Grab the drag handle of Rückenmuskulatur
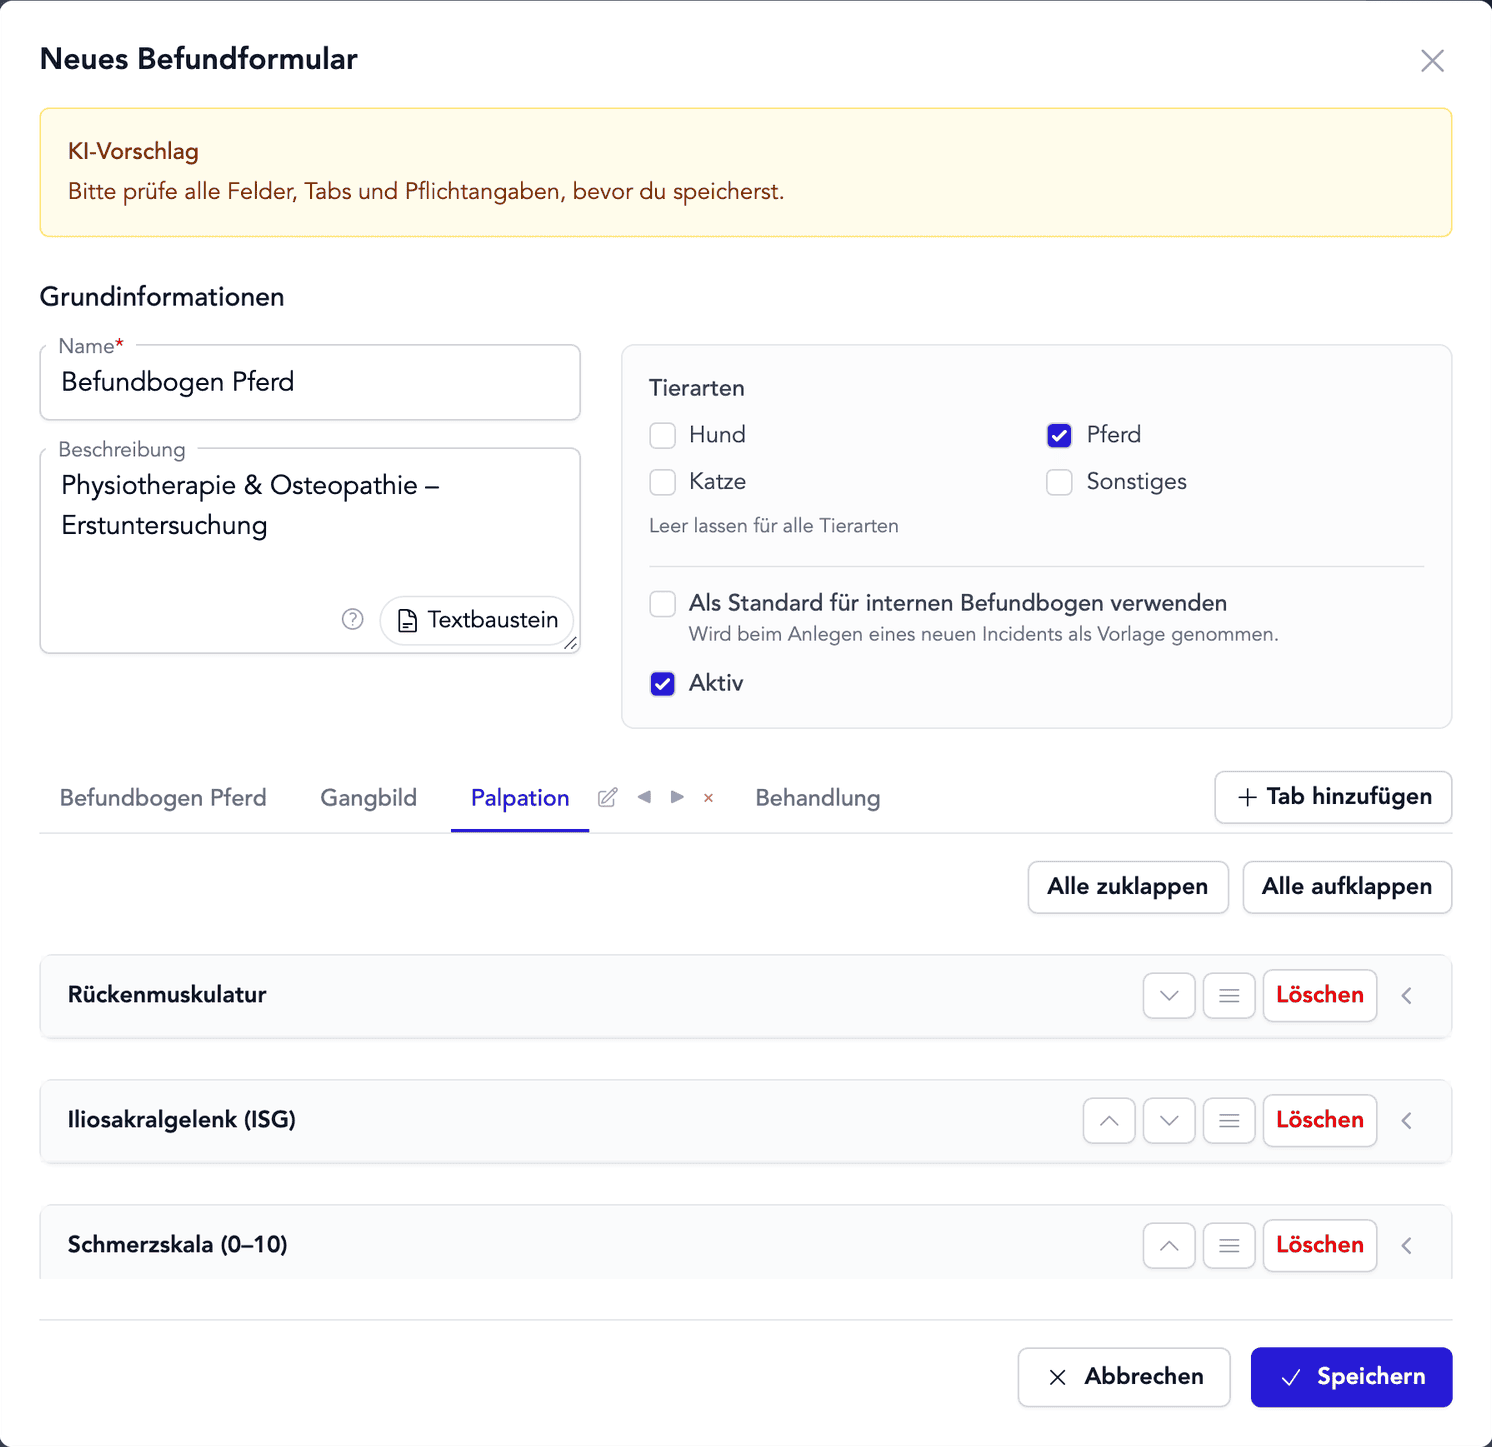Screen dimensions: 1492x1447 point(1229,995)
